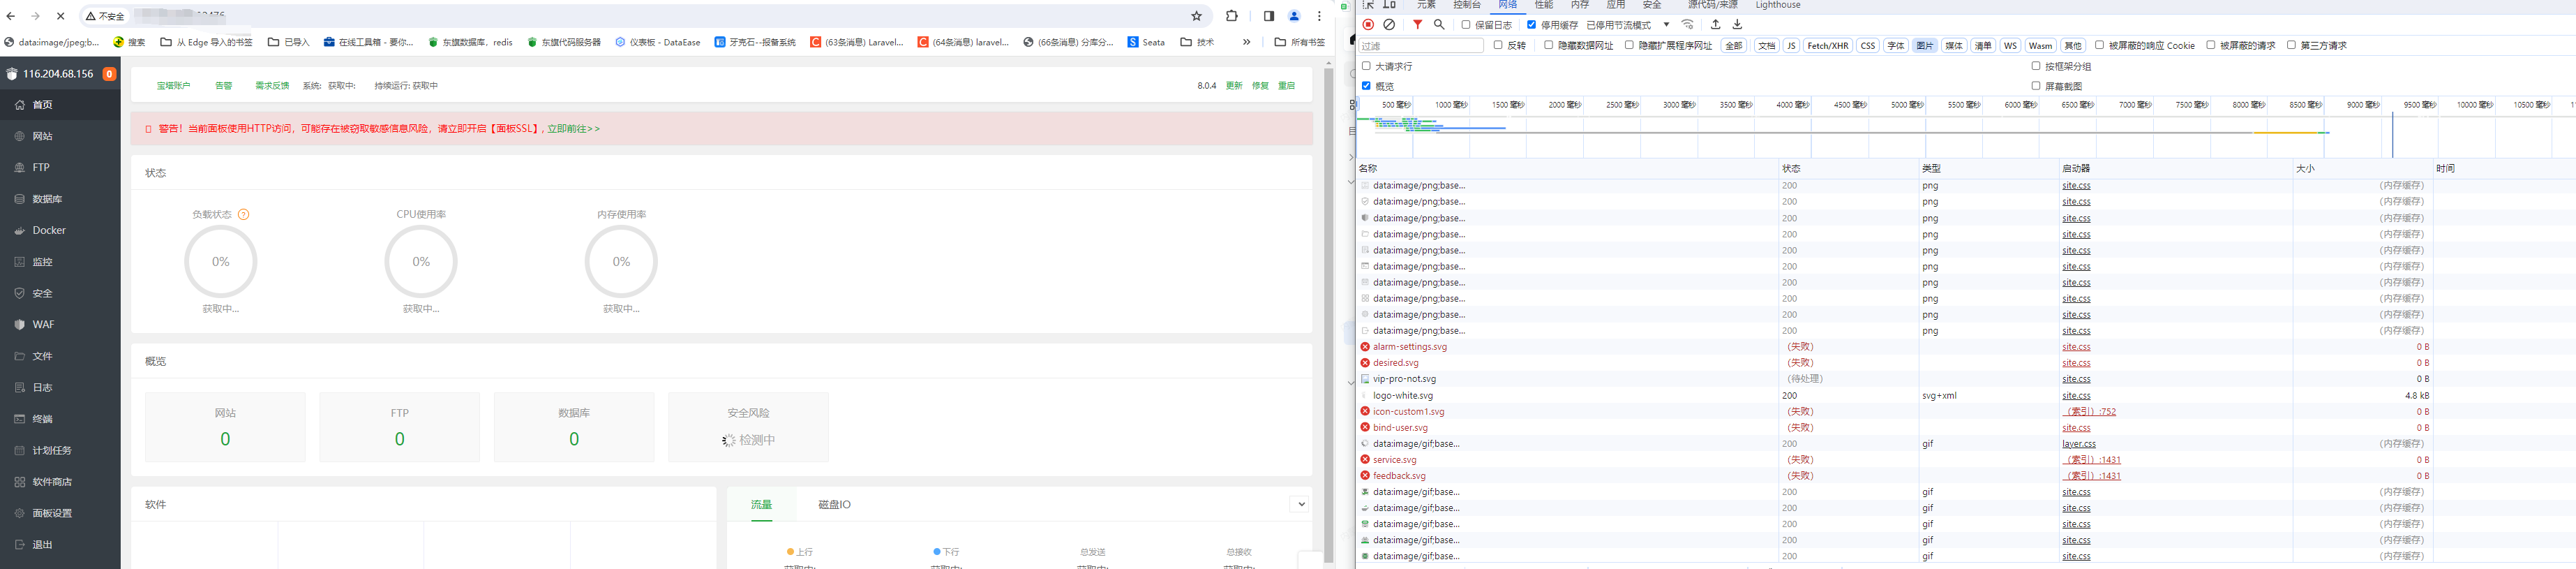This screenshot has height=569, width=2576.
Task: Toggle DevTools device toolbar icon
Action: coord(1389,5)
